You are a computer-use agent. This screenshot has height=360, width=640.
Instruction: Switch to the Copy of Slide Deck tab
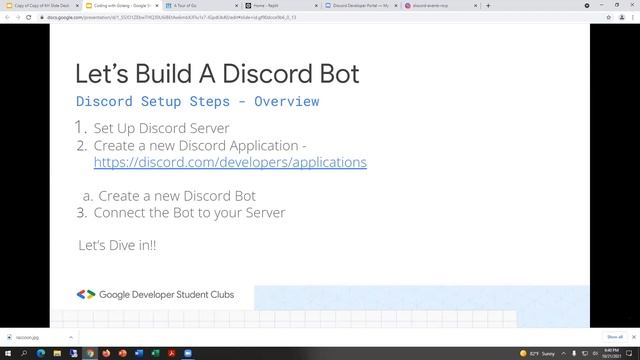42,6
